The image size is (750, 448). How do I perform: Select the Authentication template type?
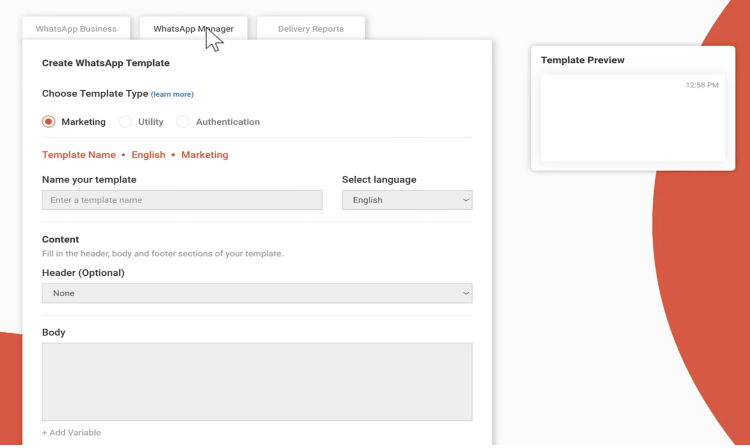coord(183,121)
